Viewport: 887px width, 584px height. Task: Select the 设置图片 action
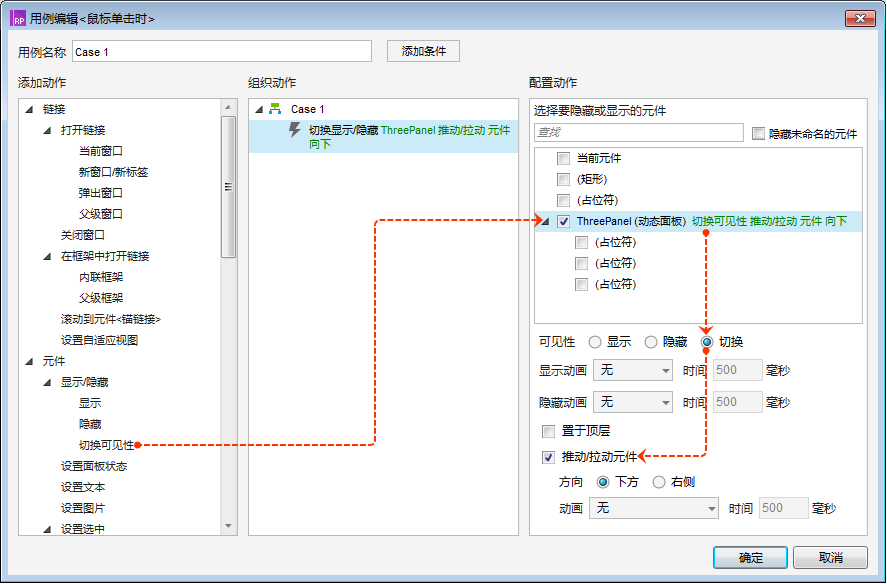coord(83,508)
